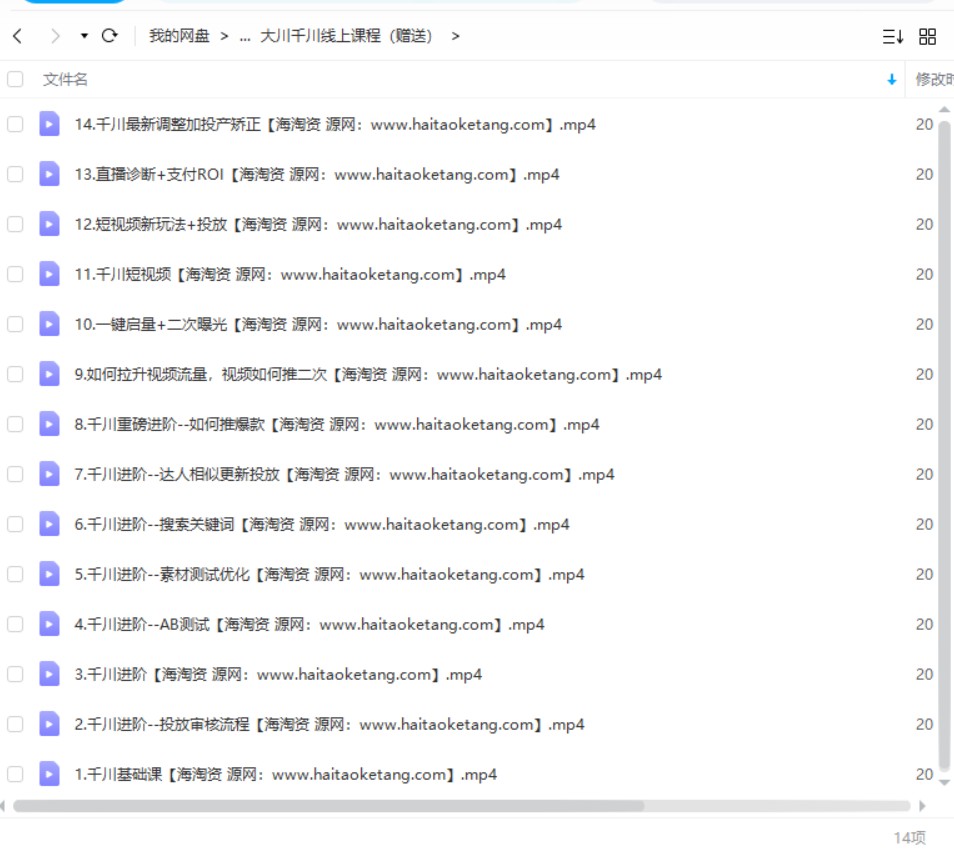Check the box for 9.如何拉升视频流量
The width and height of the screenshot is (954, 854).
pyautogui.click(x=15, y=374)
